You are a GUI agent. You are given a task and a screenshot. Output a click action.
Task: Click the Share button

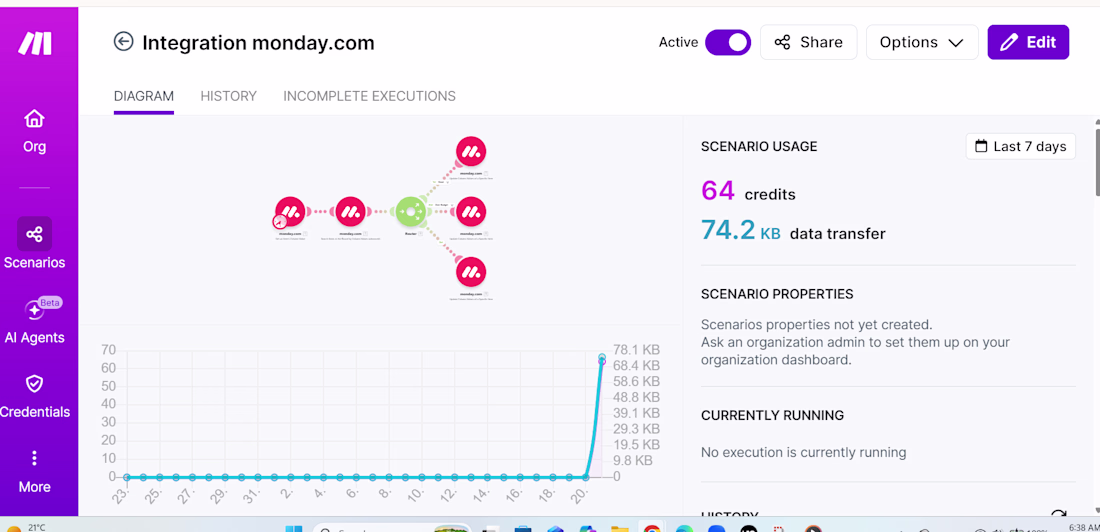[808, 42]
